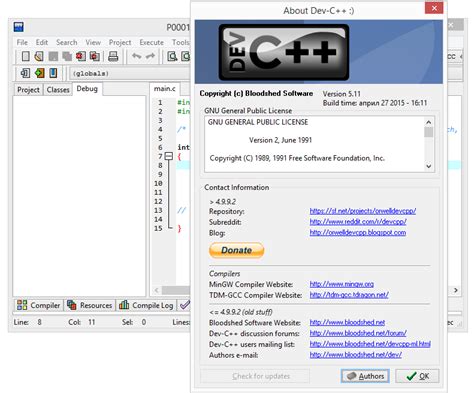Image resolution: width=474 pixels, height=393 pixels.
Task: Click the Redo arrow in the toolbar
Action: click(150, 56)
